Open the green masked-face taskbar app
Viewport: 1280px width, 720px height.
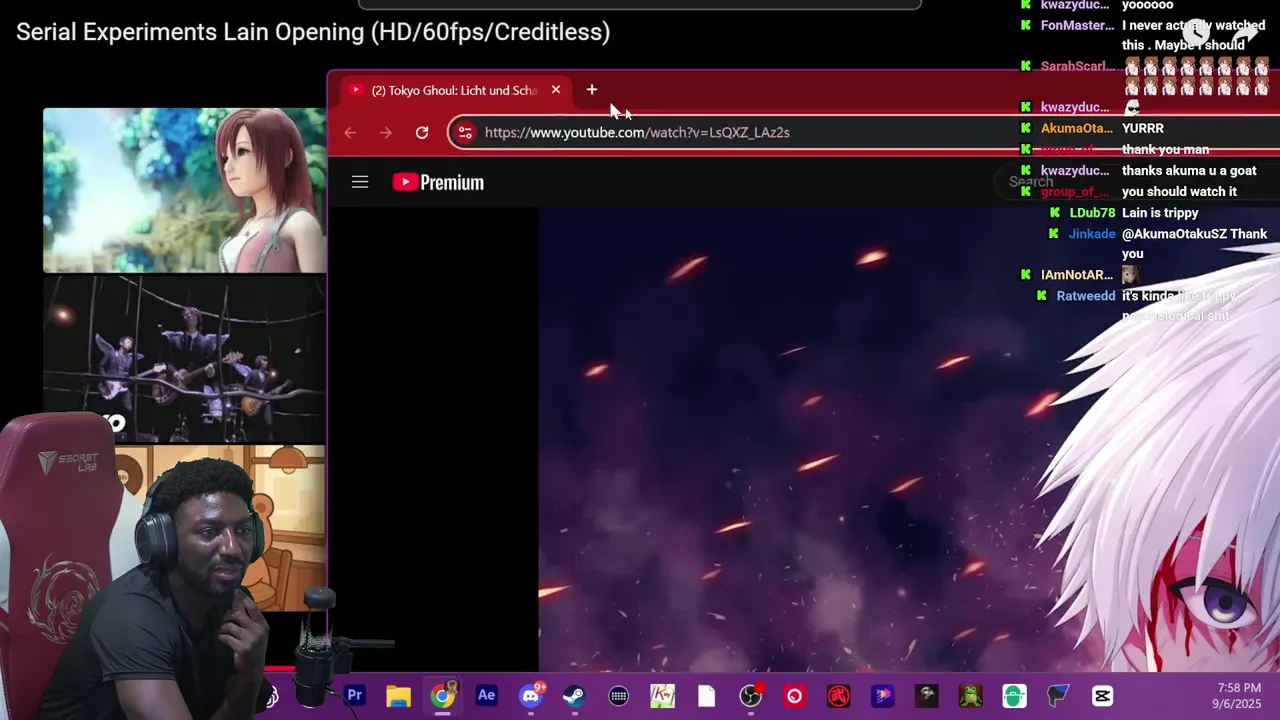click(x=1014, y=696)
